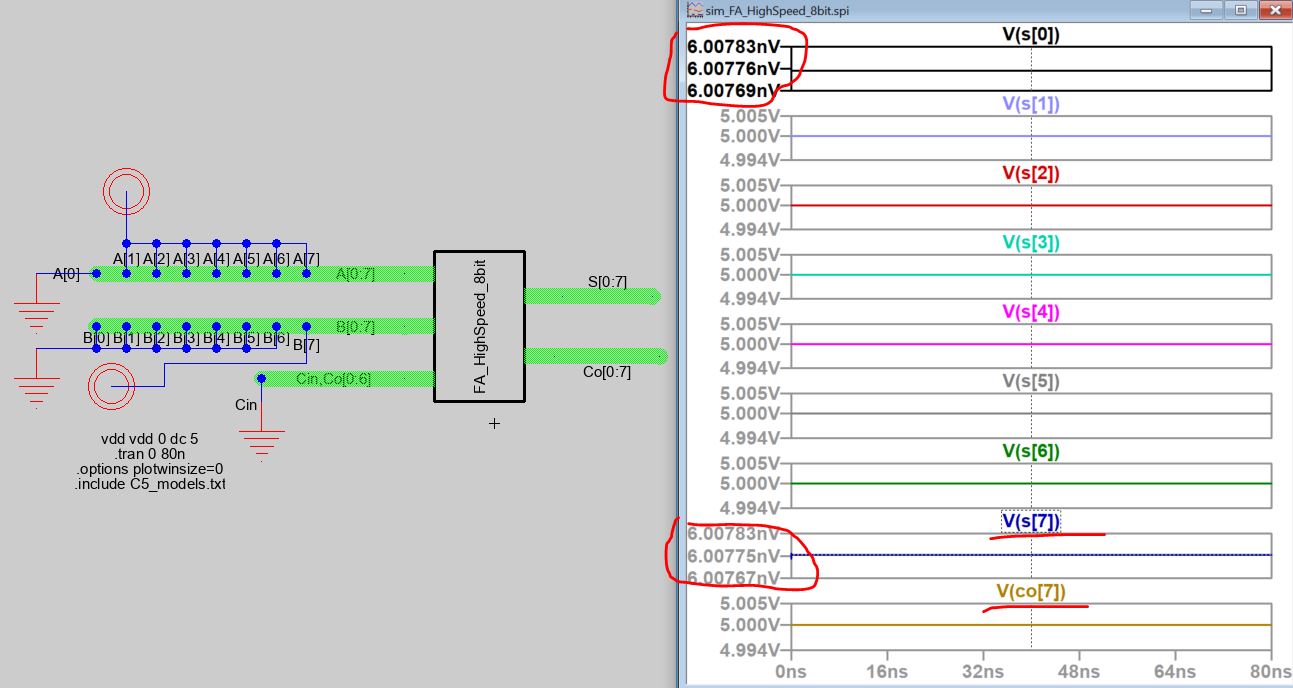Viewport: 1293px width, 688px height.
Task: Select the S[0:7] output bus
Action: tap(590, 295)
